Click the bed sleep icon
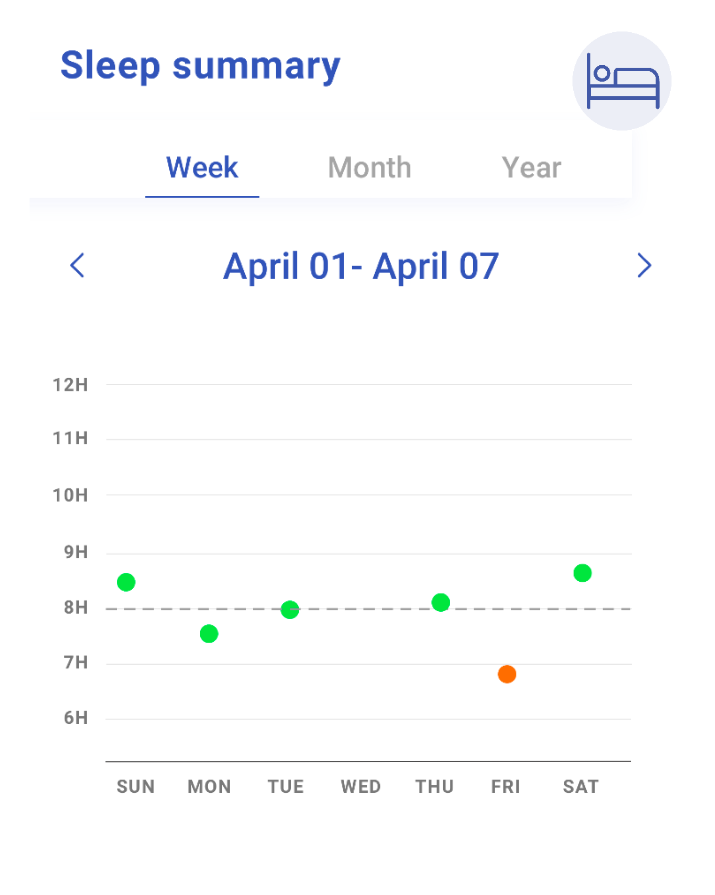Screen dimensions: 715x895 [622, 81]
